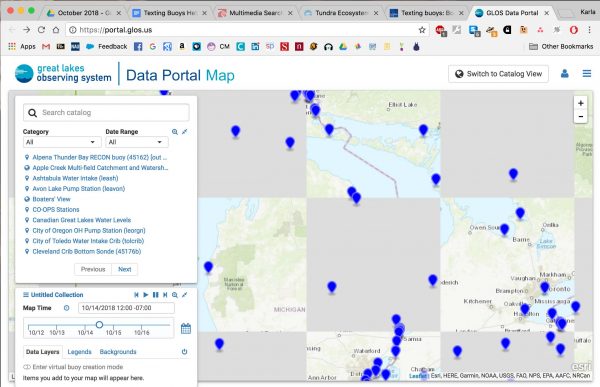Viewport: 600px width, 387px height.
Task: Click the globe icon on Boaters' View
Action: (x=27, y=199)
